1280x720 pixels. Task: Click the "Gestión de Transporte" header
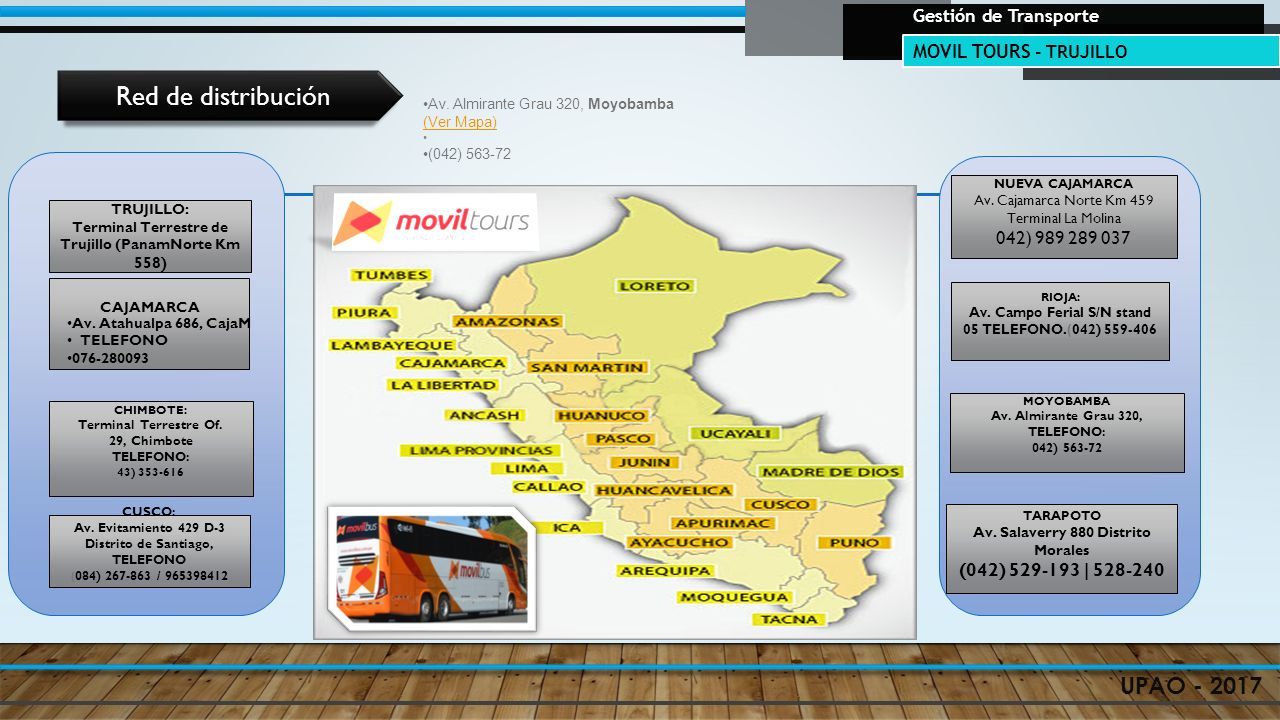click(1005, 16)
